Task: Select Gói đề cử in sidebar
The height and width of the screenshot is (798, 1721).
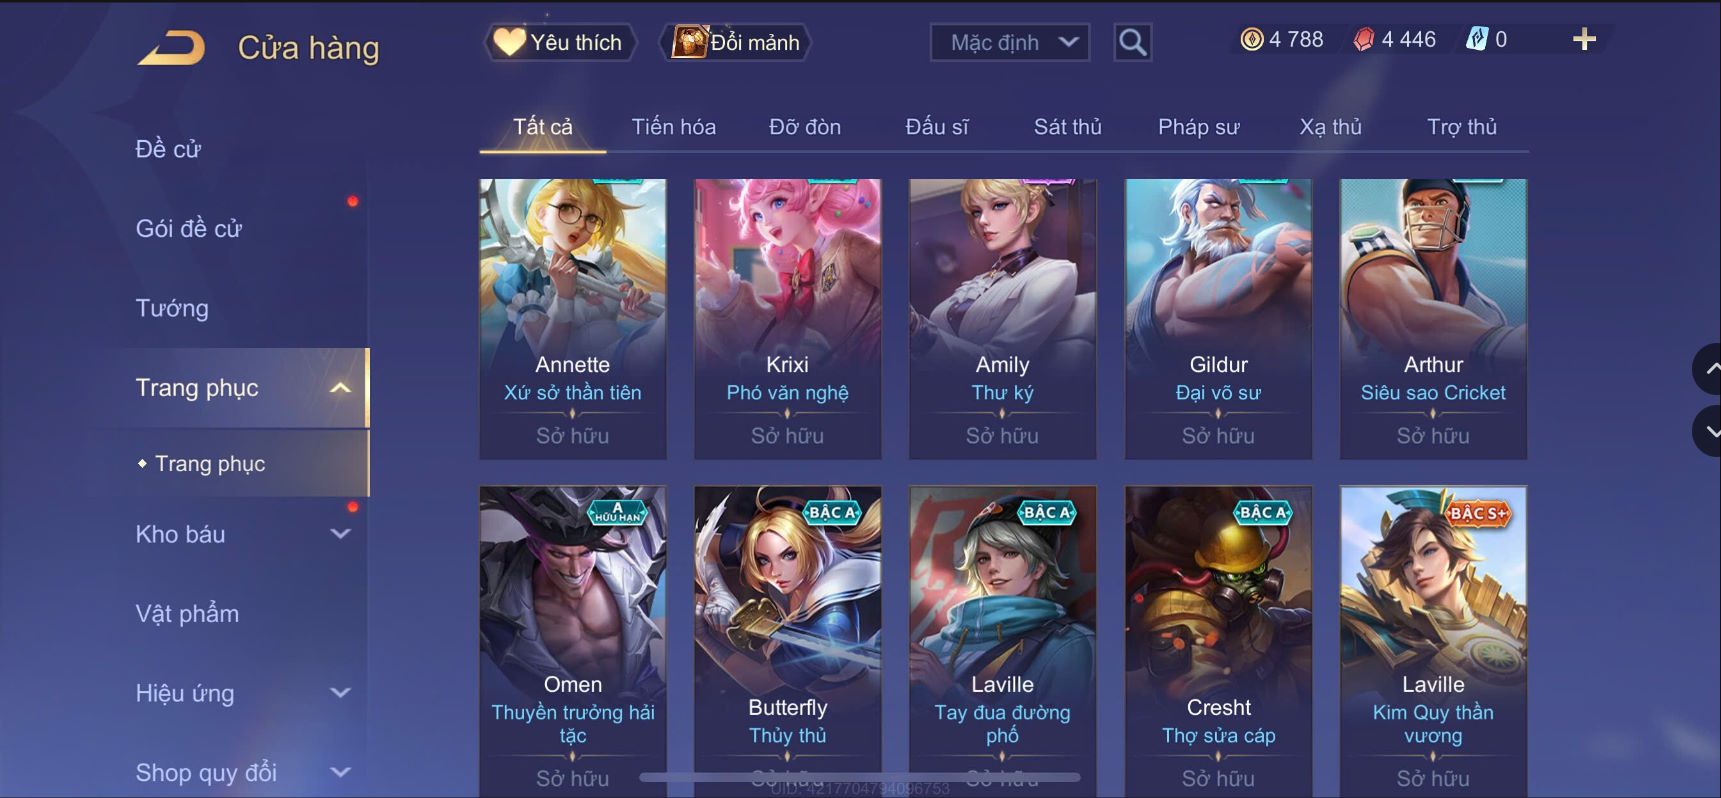Action: 188,228
